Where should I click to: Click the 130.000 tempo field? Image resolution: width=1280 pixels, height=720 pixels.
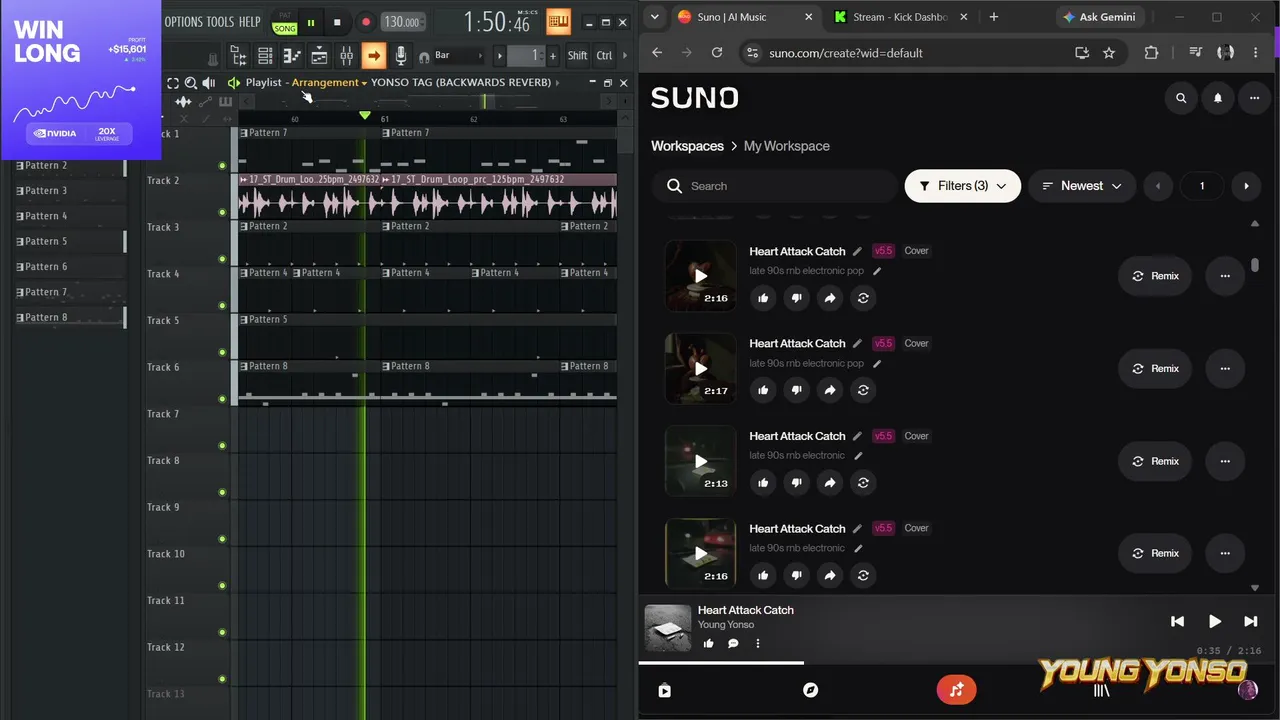pyautogui.click(x=402, y=22)
